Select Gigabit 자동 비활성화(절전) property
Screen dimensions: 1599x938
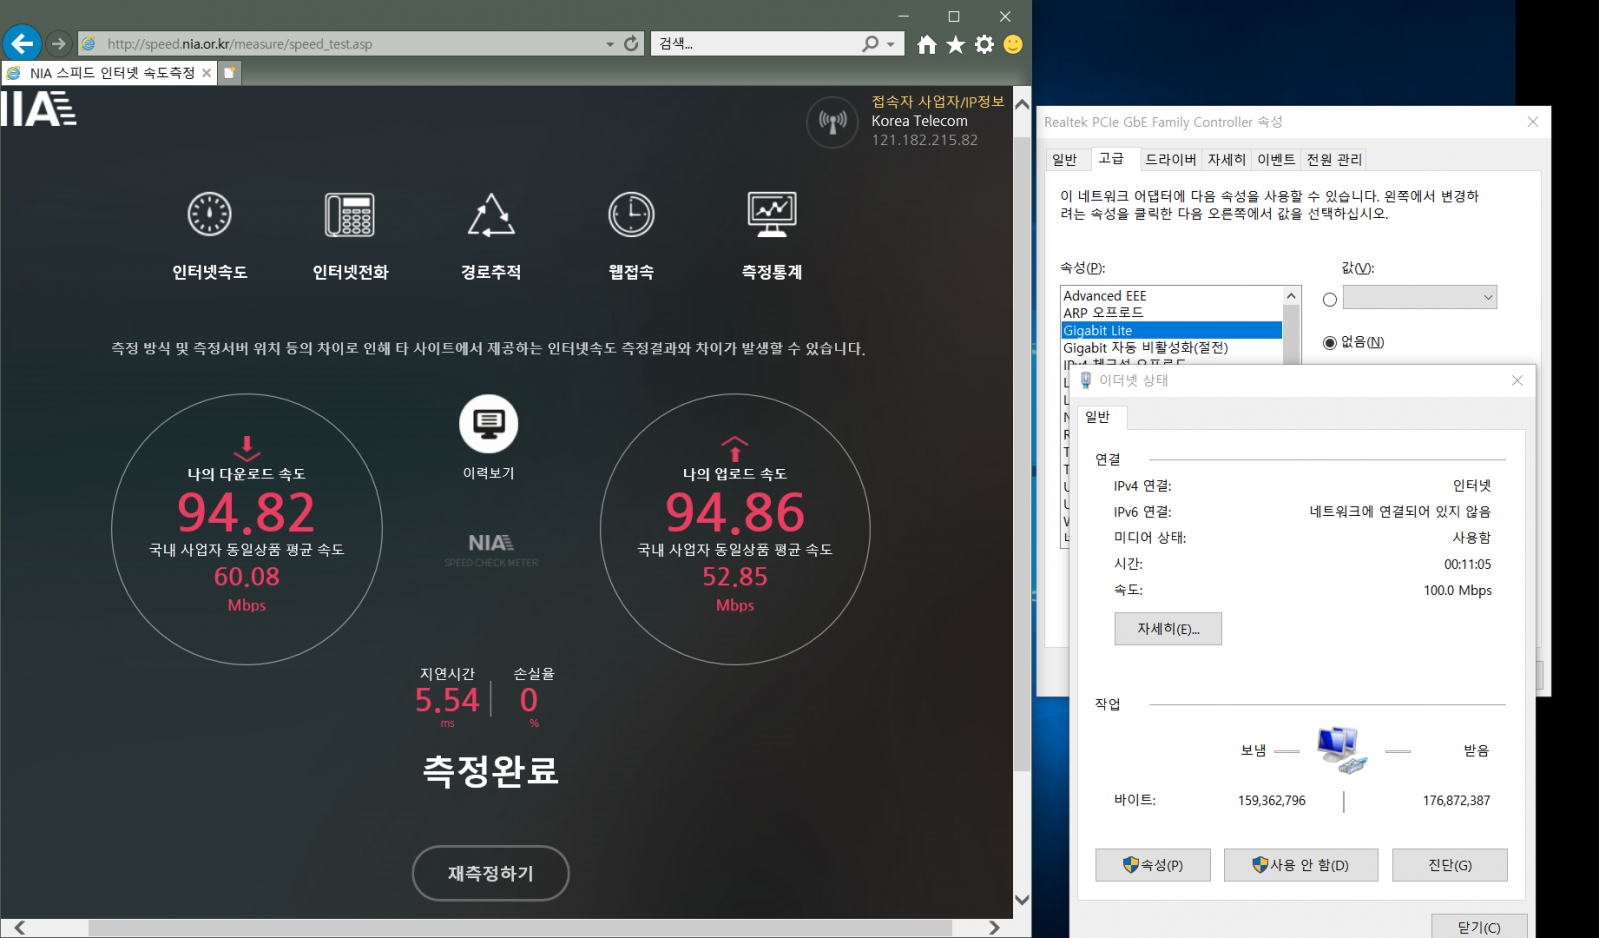1171,347
